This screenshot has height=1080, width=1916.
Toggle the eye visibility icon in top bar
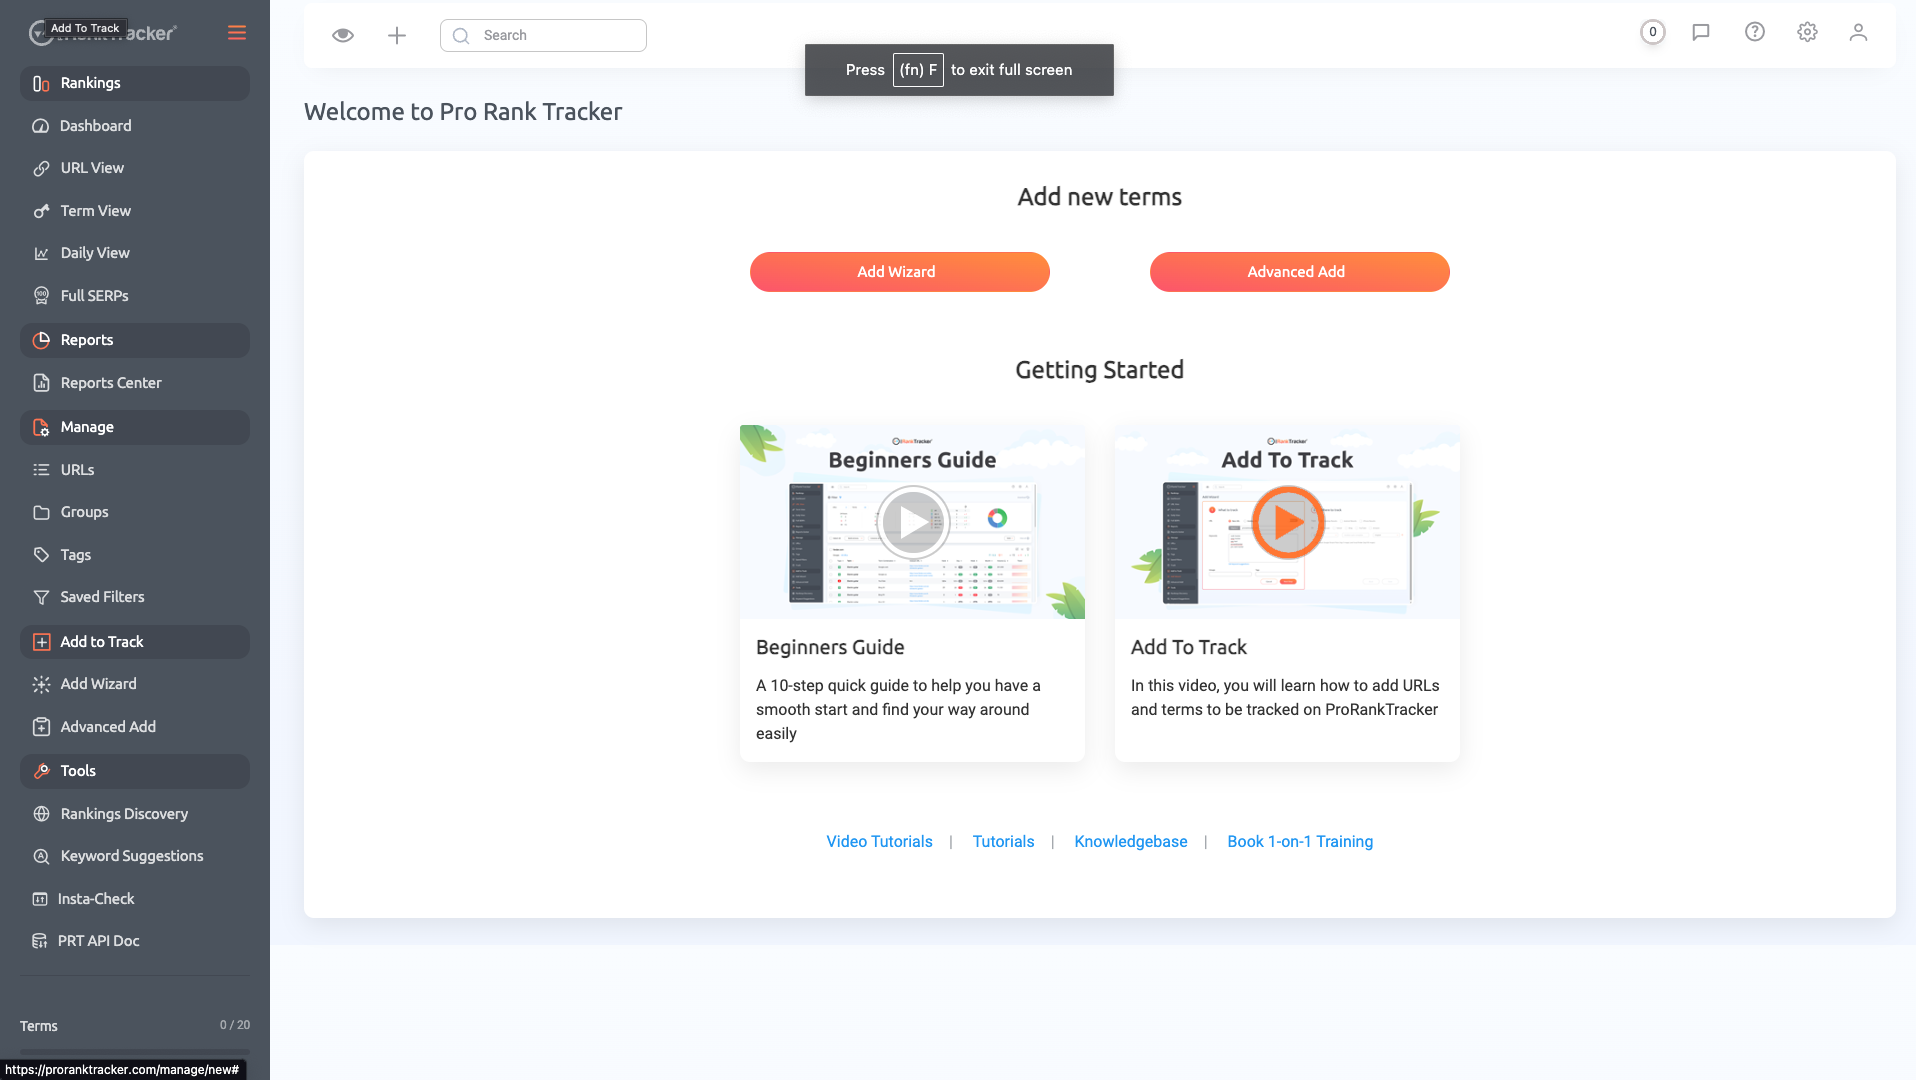(x=343, y=35)
